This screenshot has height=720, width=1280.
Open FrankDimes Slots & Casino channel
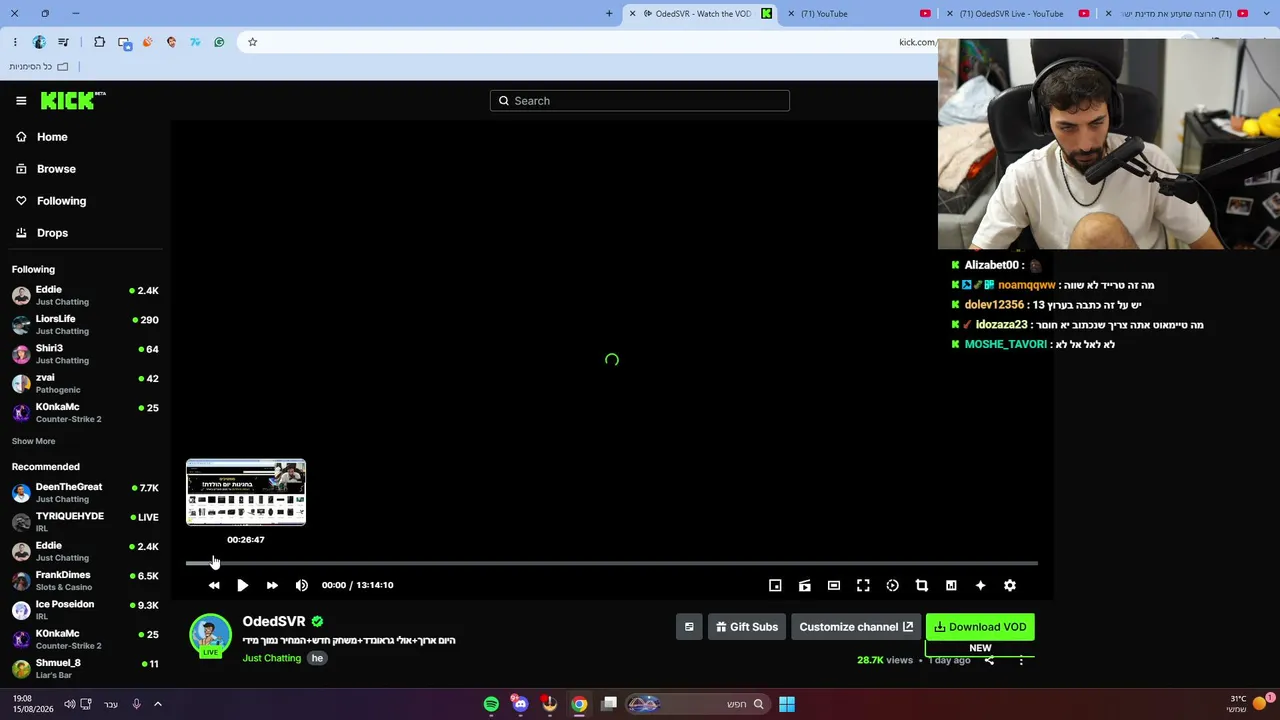[85, 580]
